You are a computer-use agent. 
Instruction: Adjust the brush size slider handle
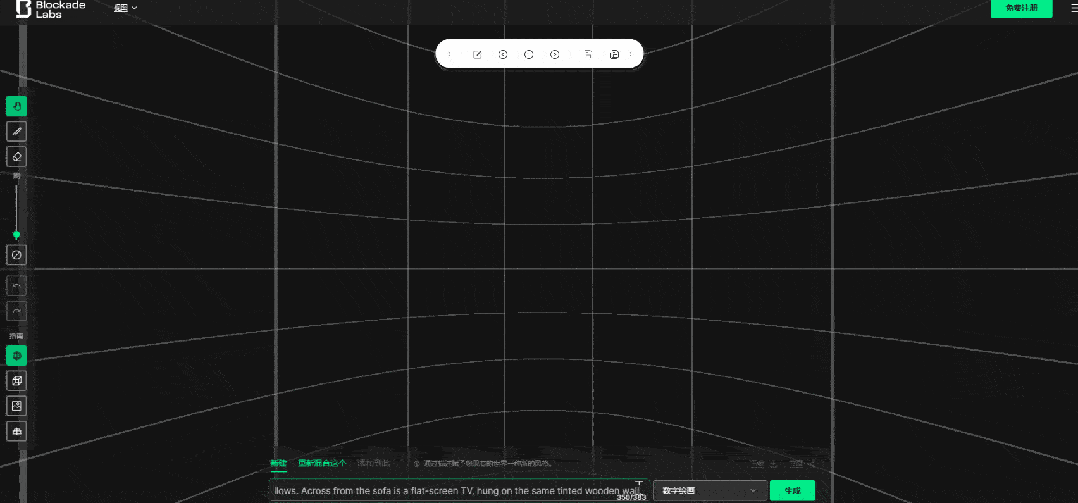(16, 235)
